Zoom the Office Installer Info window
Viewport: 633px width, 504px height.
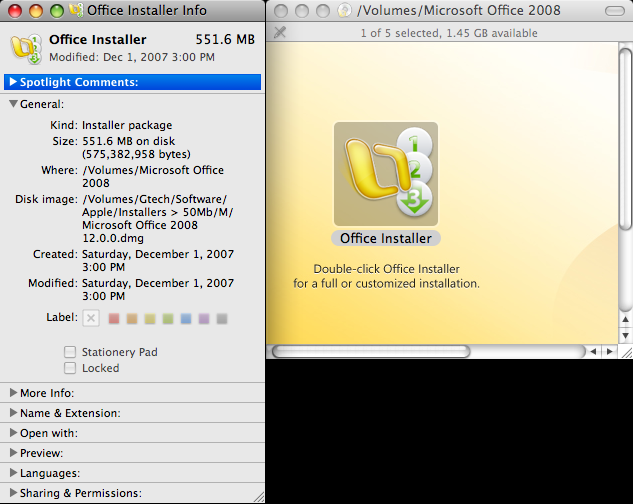pos(57,11)
